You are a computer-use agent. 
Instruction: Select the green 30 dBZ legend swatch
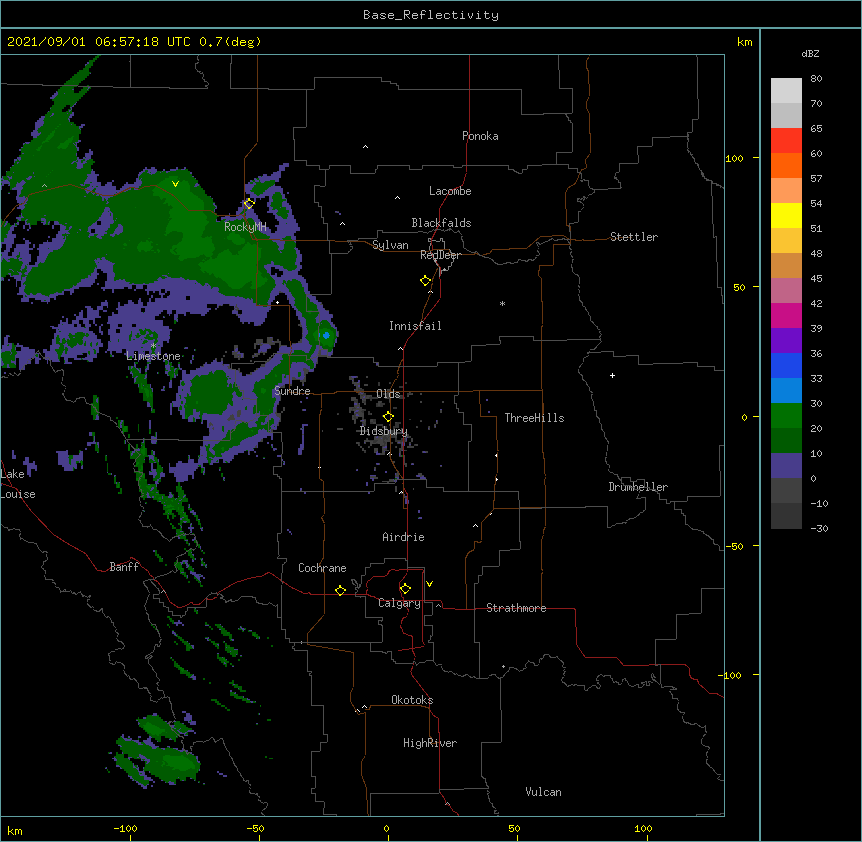786,416
